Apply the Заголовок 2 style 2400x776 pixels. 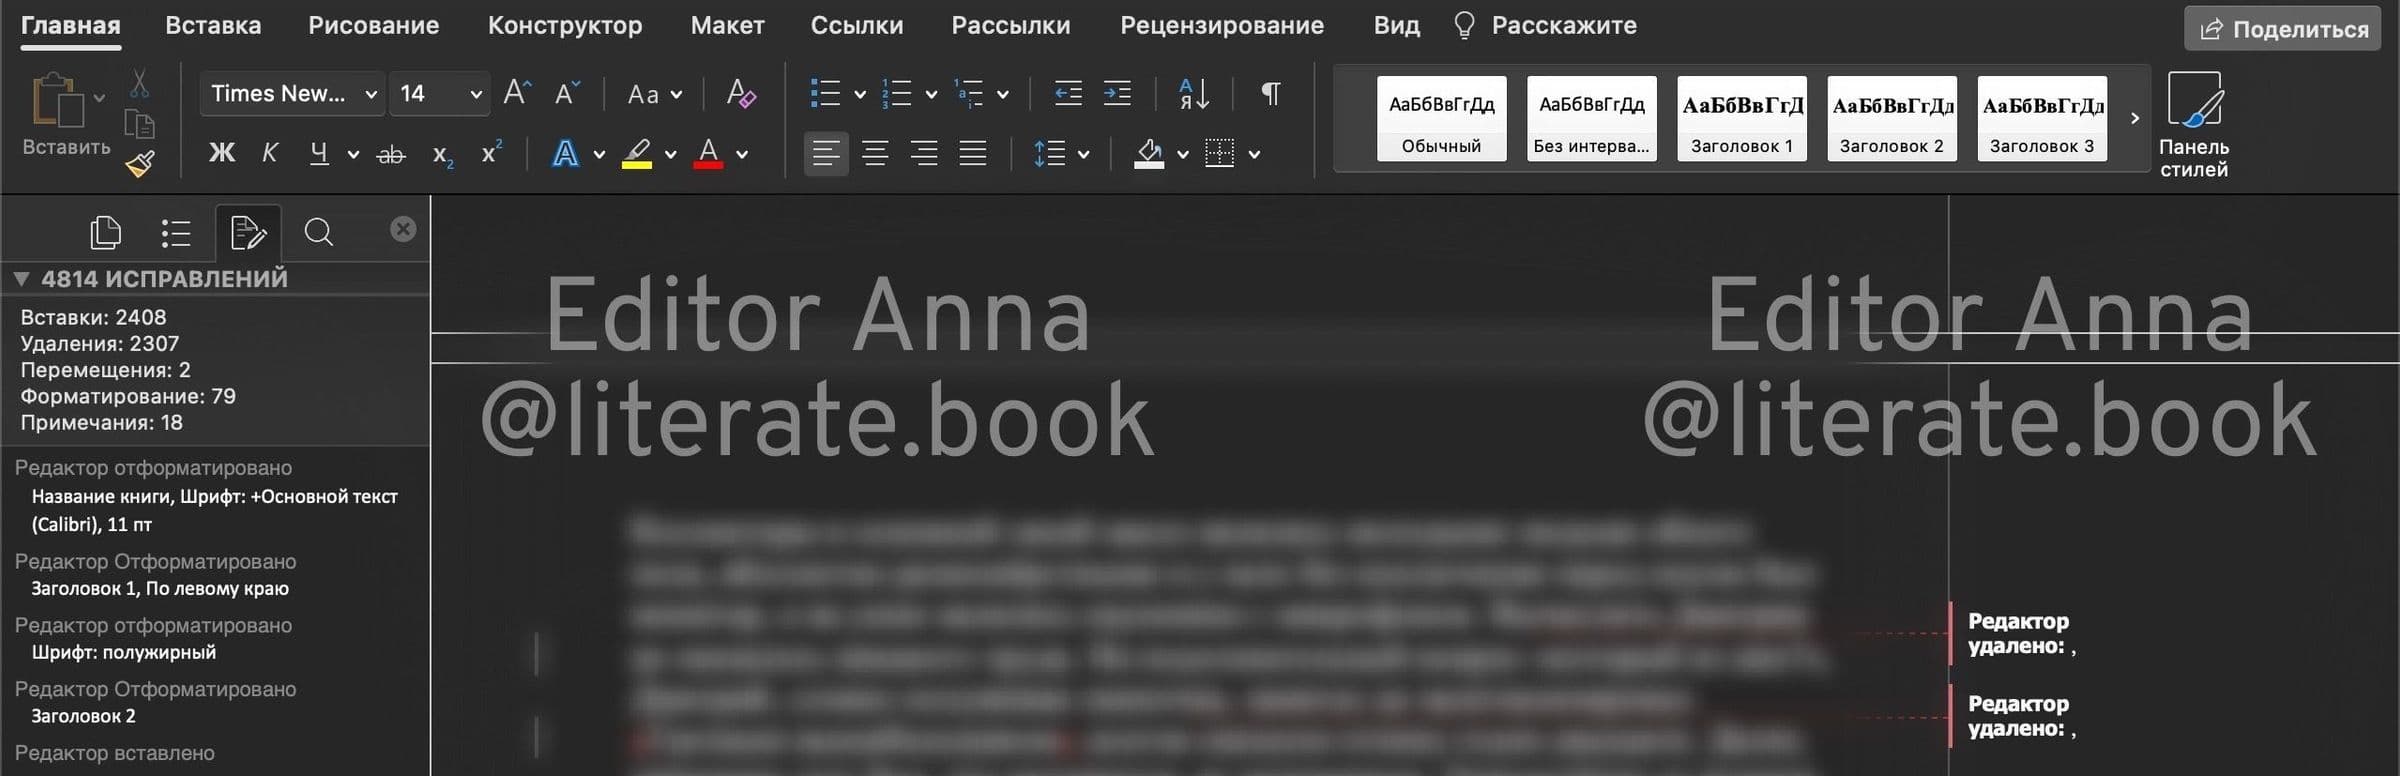[x=1891, y=118]
